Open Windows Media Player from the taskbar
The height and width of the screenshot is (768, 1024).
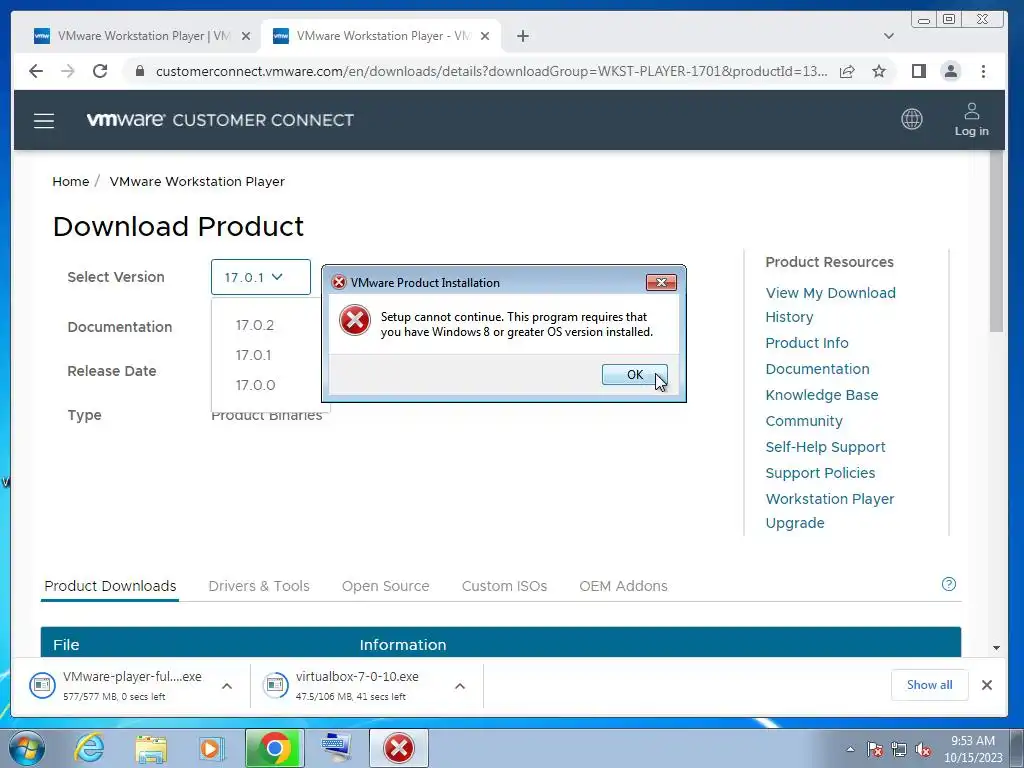212,748
